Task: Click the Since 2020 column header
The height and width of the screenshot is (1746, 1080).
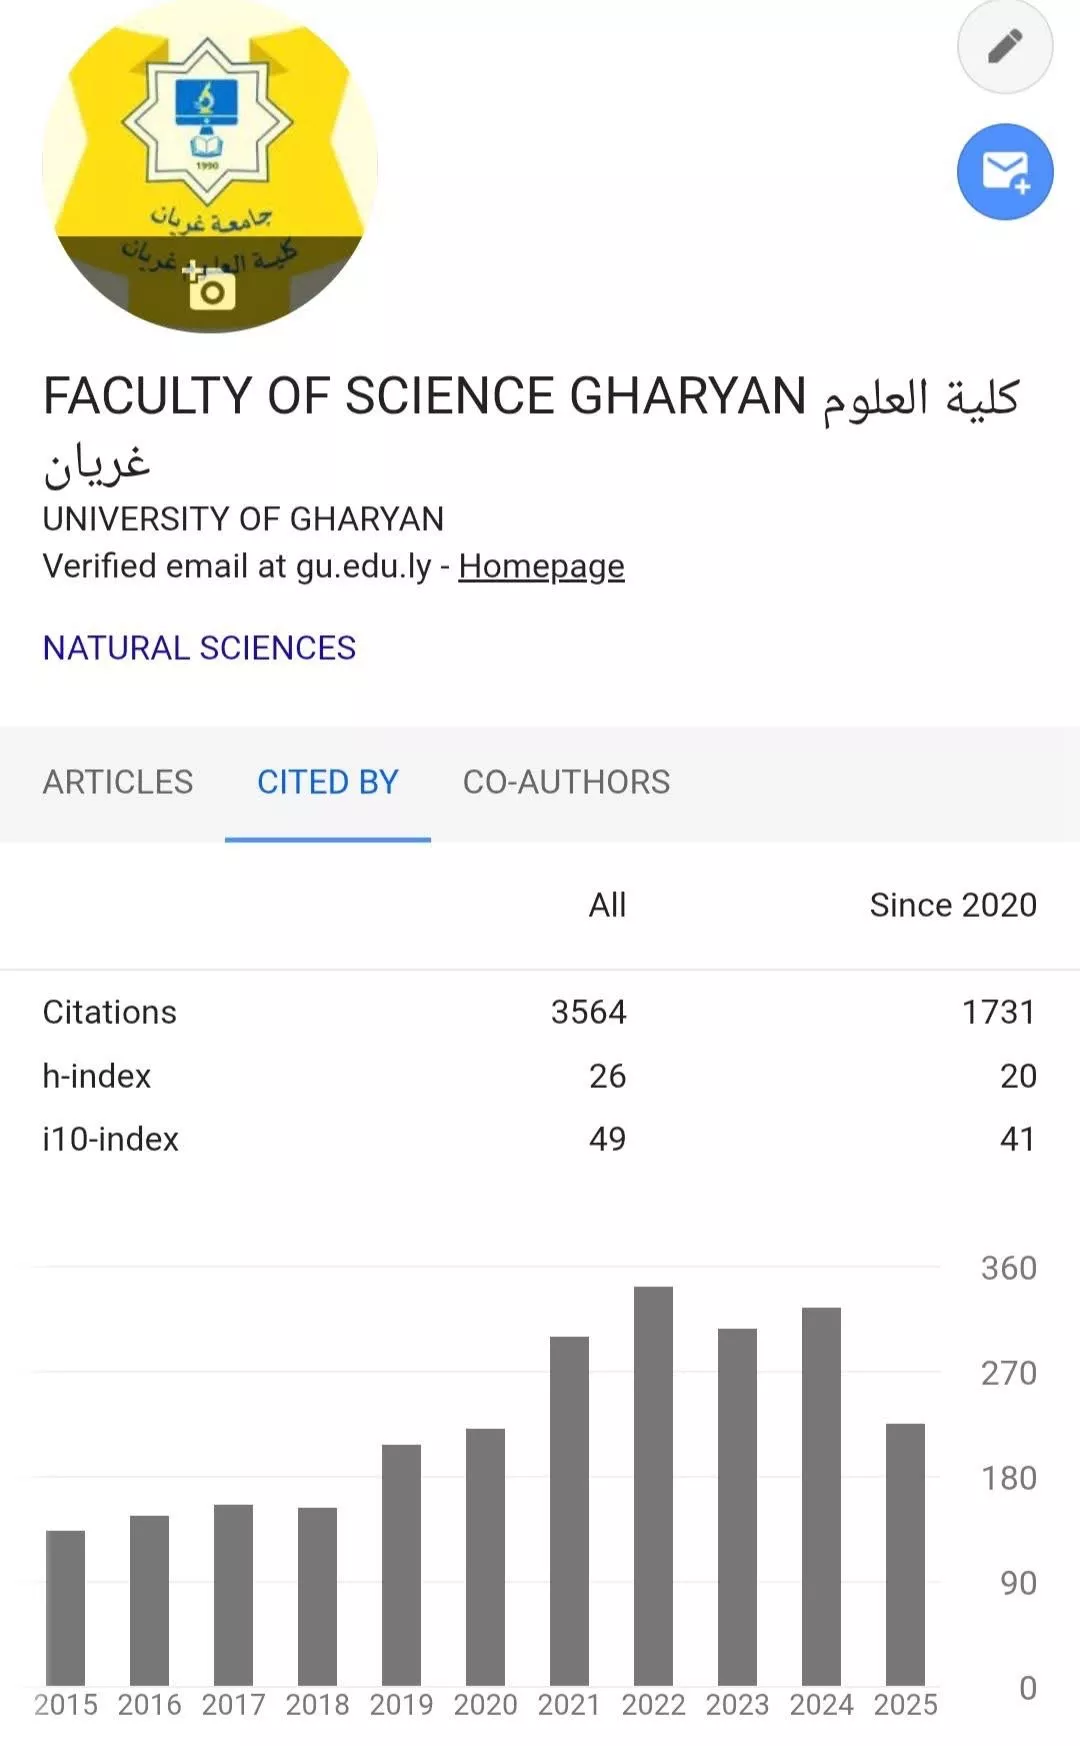Action: coord(953,905)
